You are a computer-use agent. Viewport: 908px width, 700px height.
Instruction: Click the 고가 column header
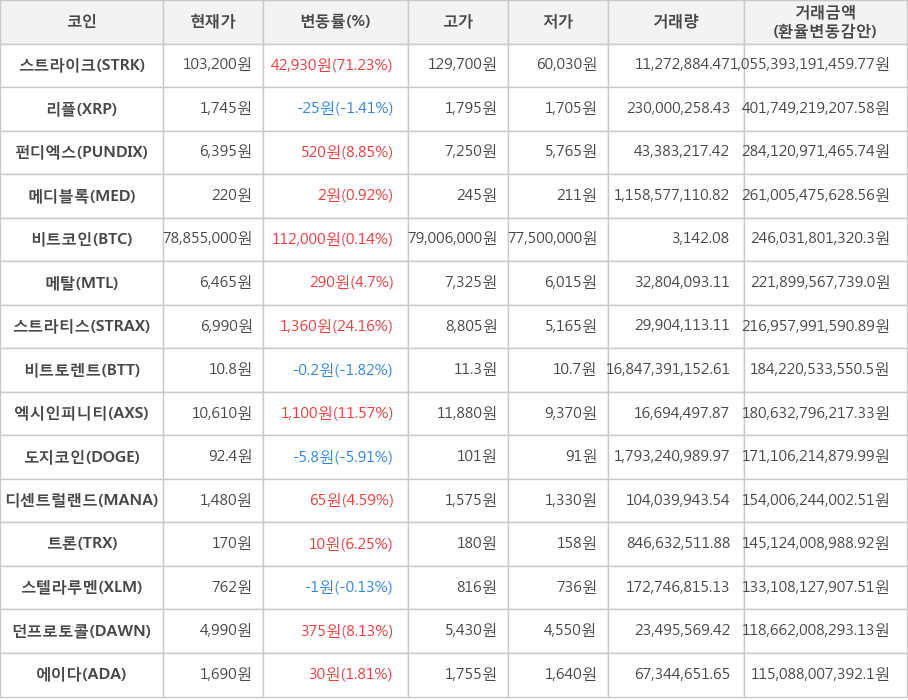458,21
